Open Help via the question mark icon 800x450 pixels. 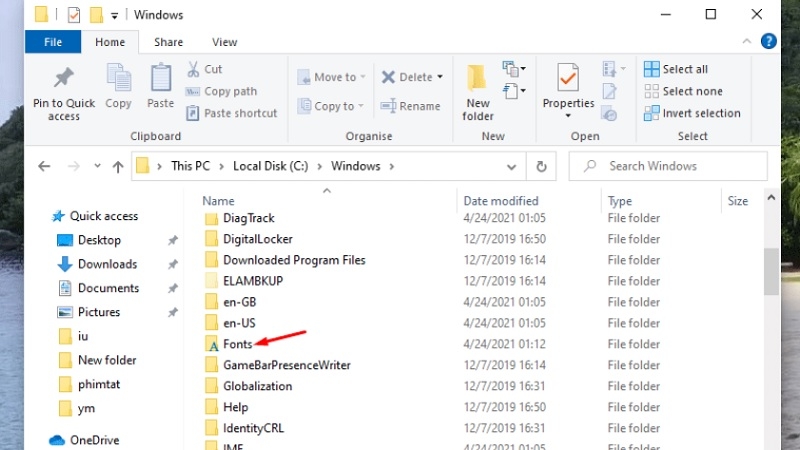point(768,41)
